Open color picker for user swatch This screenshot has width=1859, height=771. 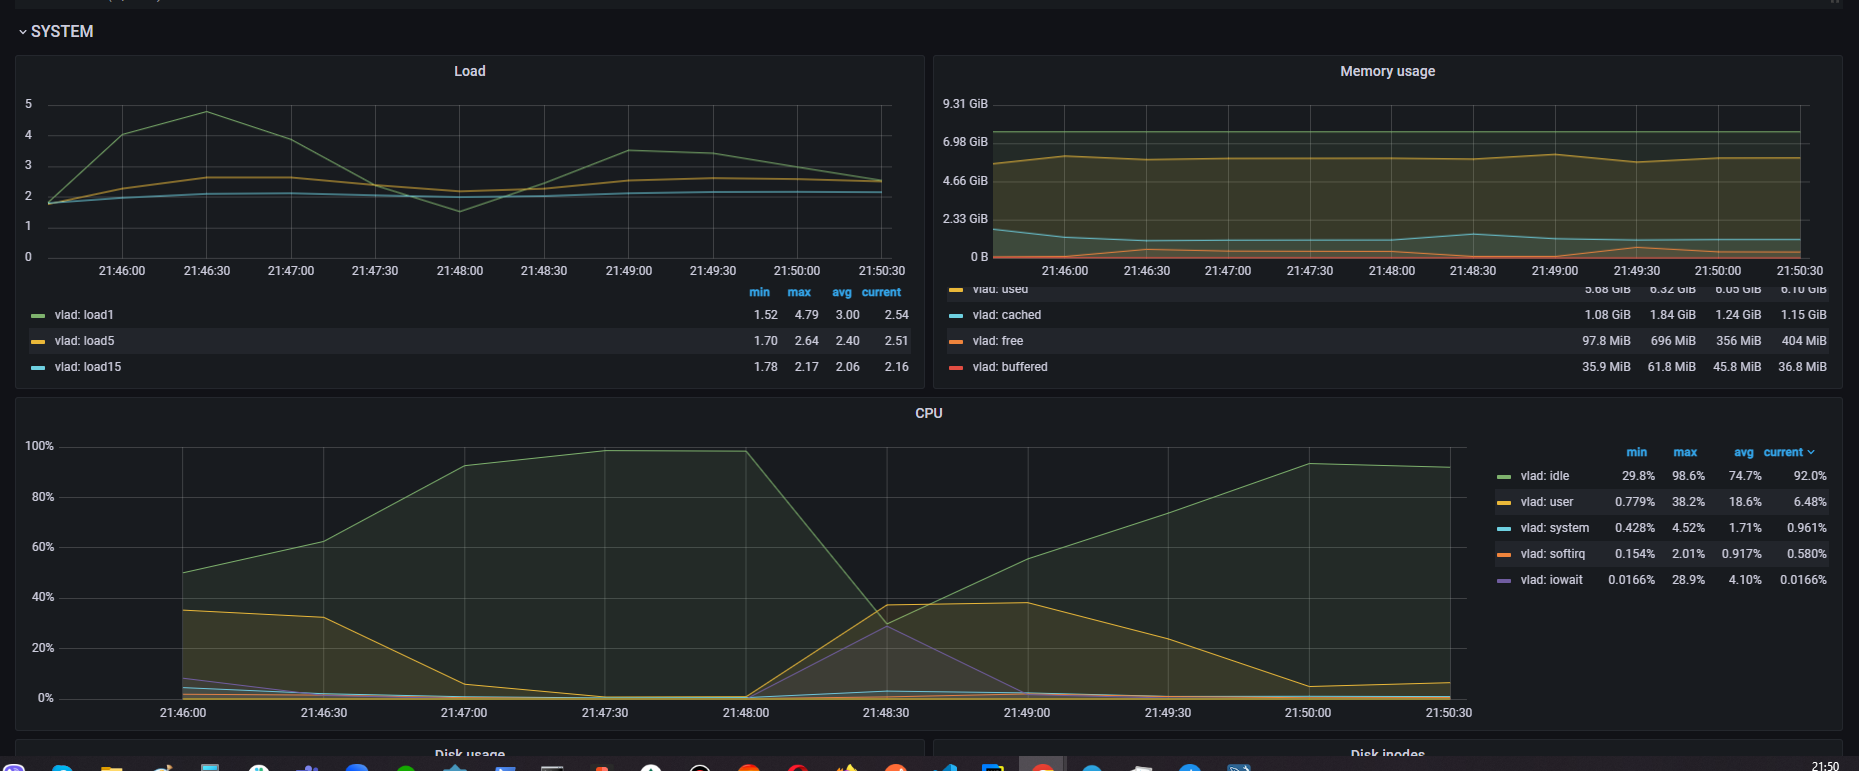tap(1504, 503)
